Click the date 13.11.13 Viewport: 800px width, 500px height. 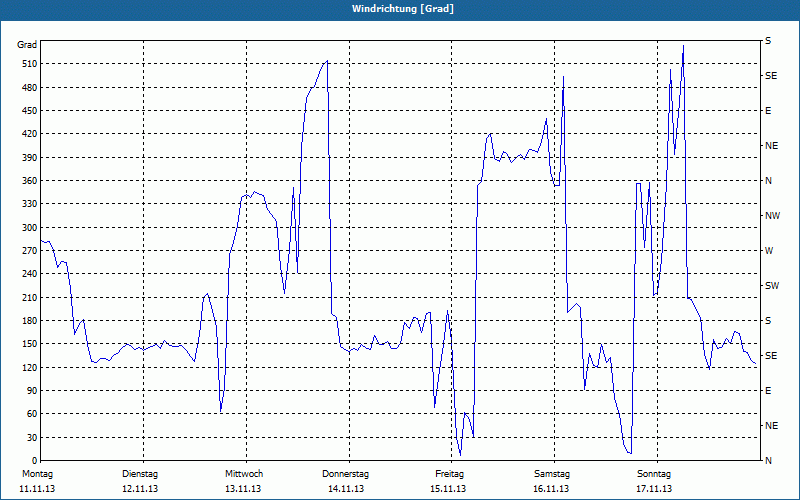pyautogui.click(x=243, y=489)
